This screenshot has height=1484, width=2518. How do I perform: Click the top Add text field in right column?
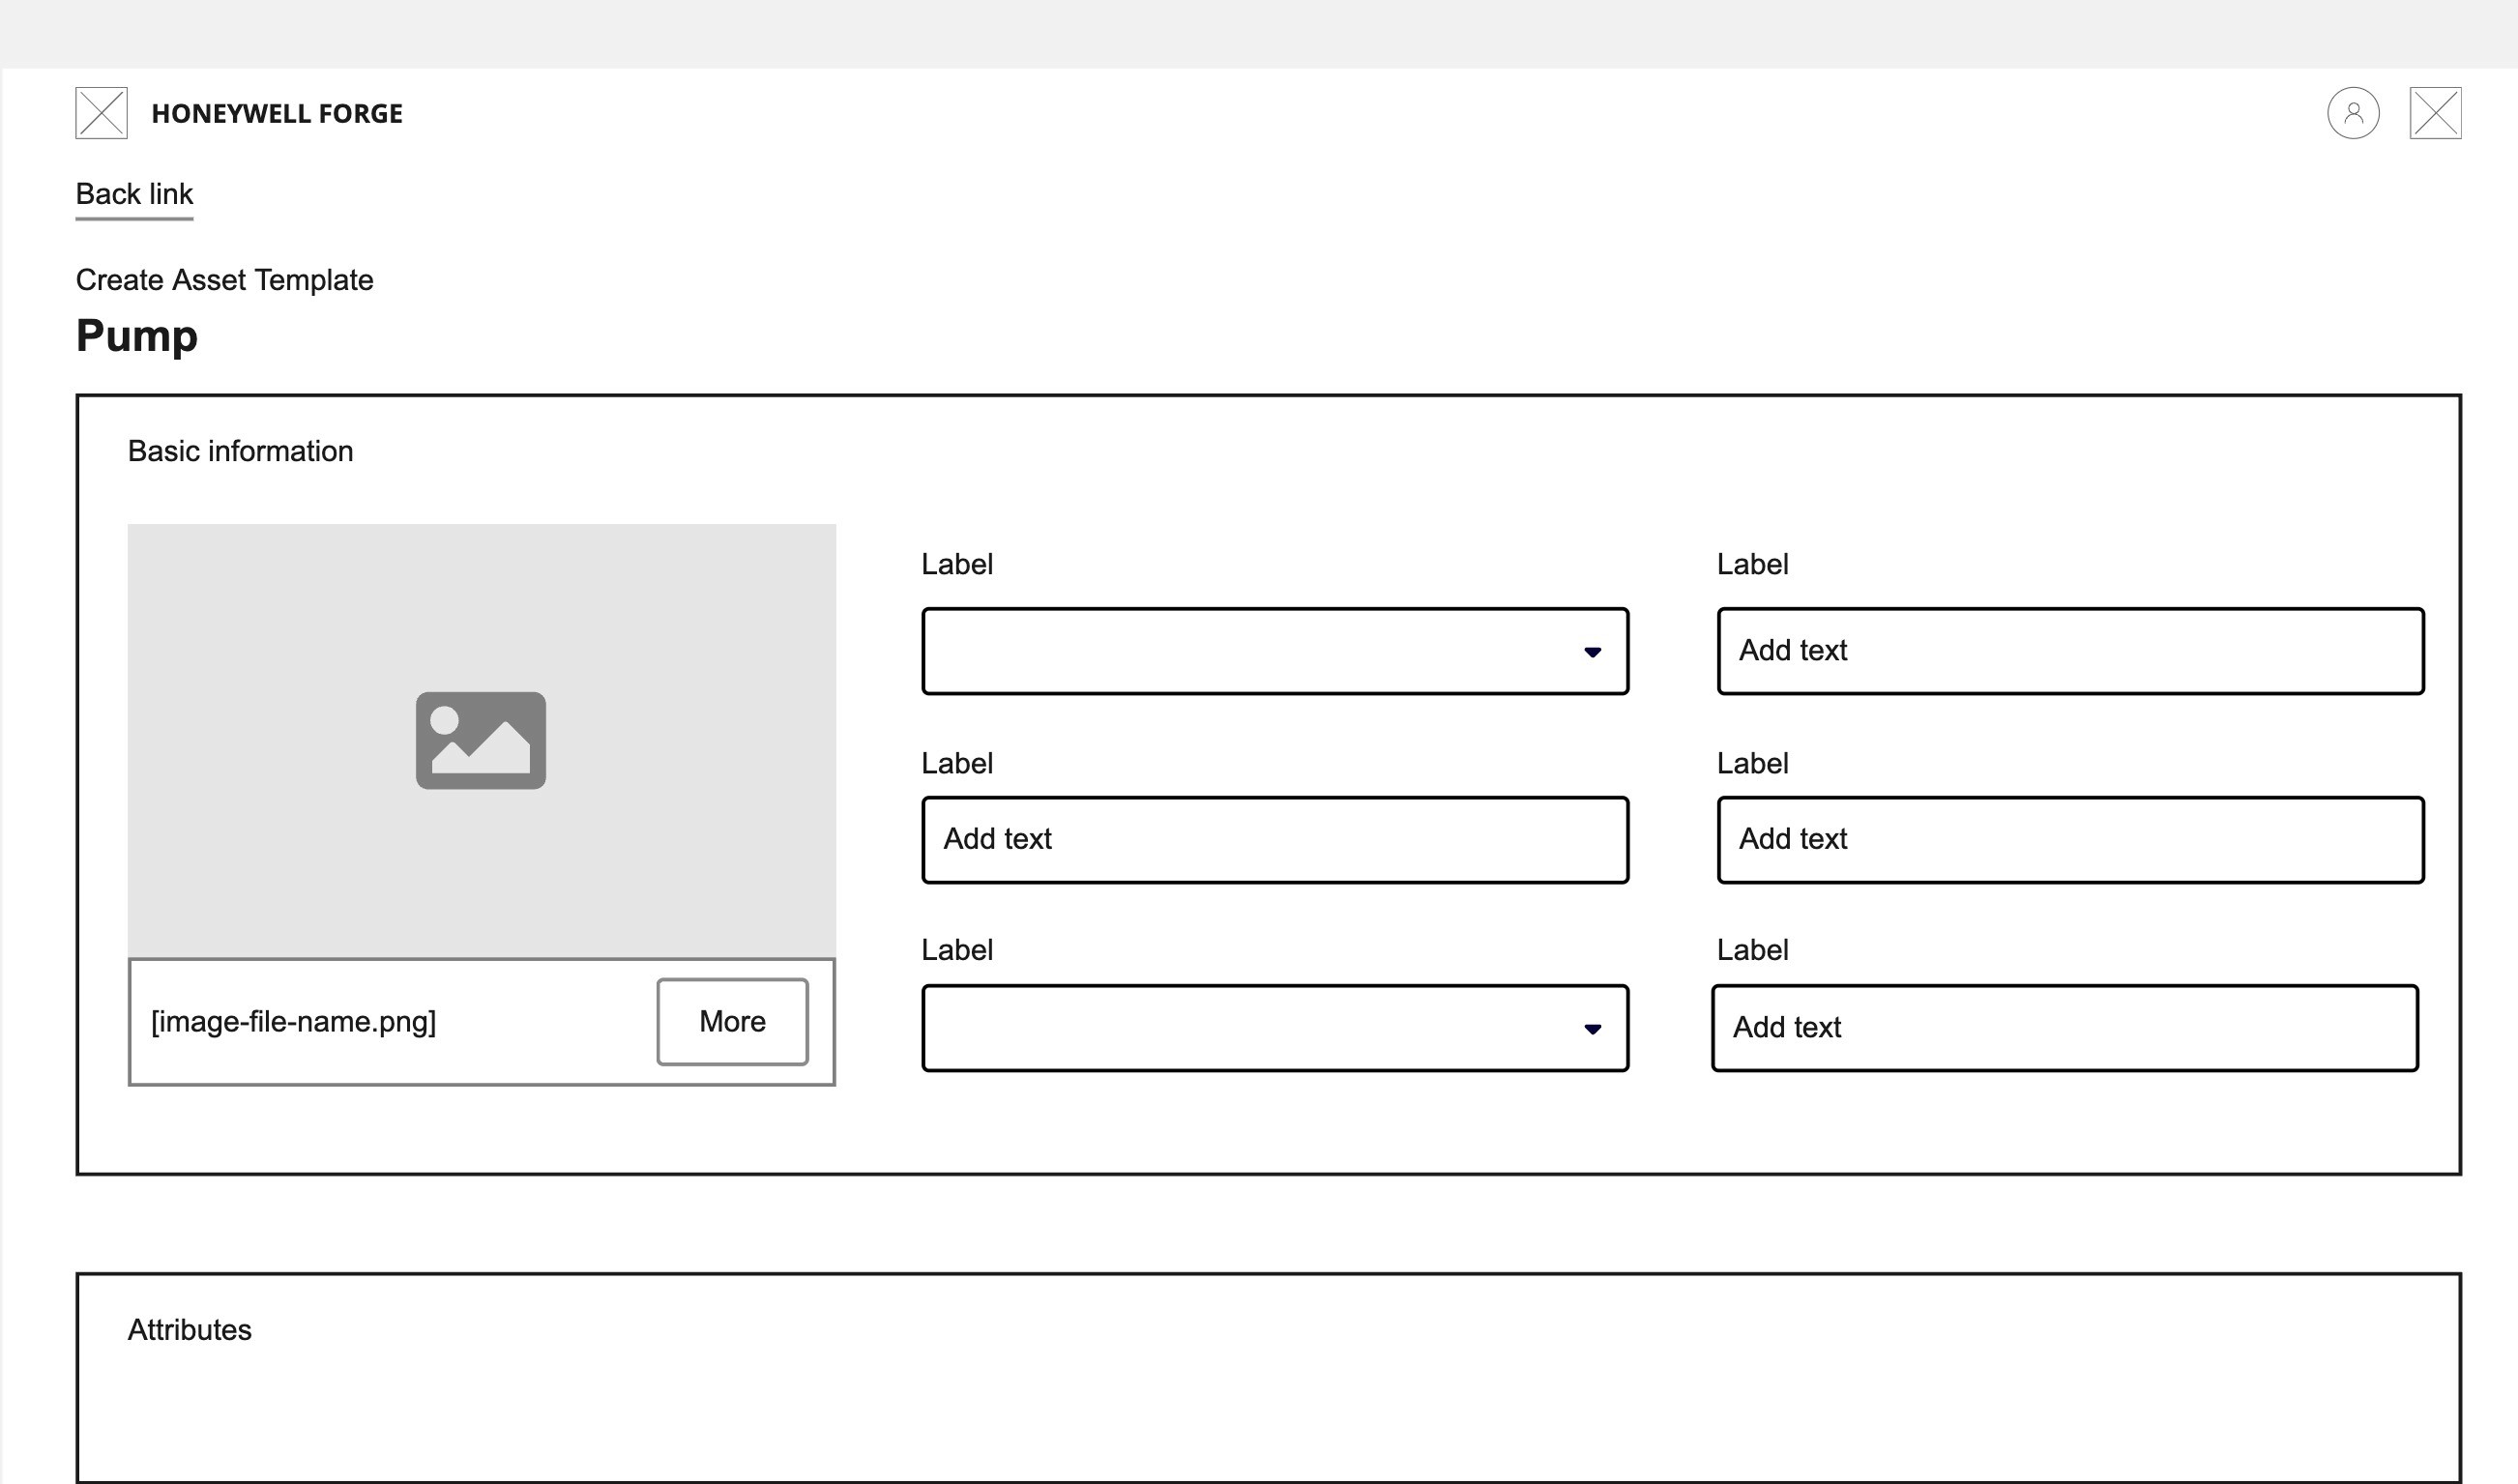tap(2070, 651)
